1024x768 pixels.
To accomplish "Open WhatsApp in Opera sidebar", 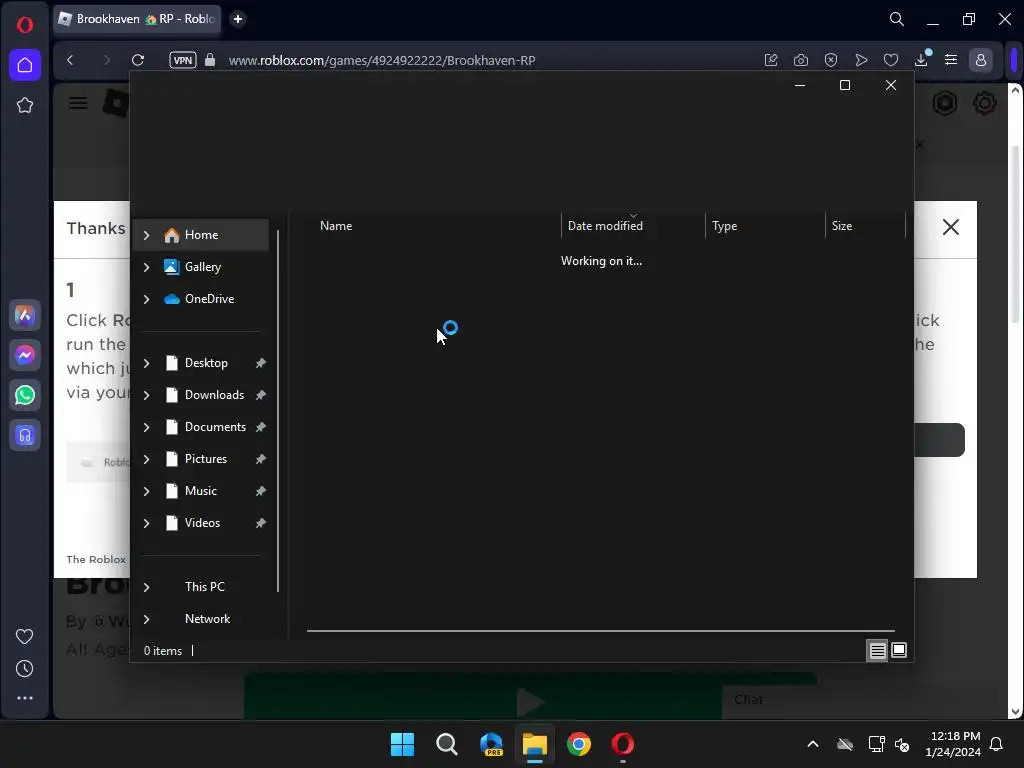I will (x=25, y=395).
